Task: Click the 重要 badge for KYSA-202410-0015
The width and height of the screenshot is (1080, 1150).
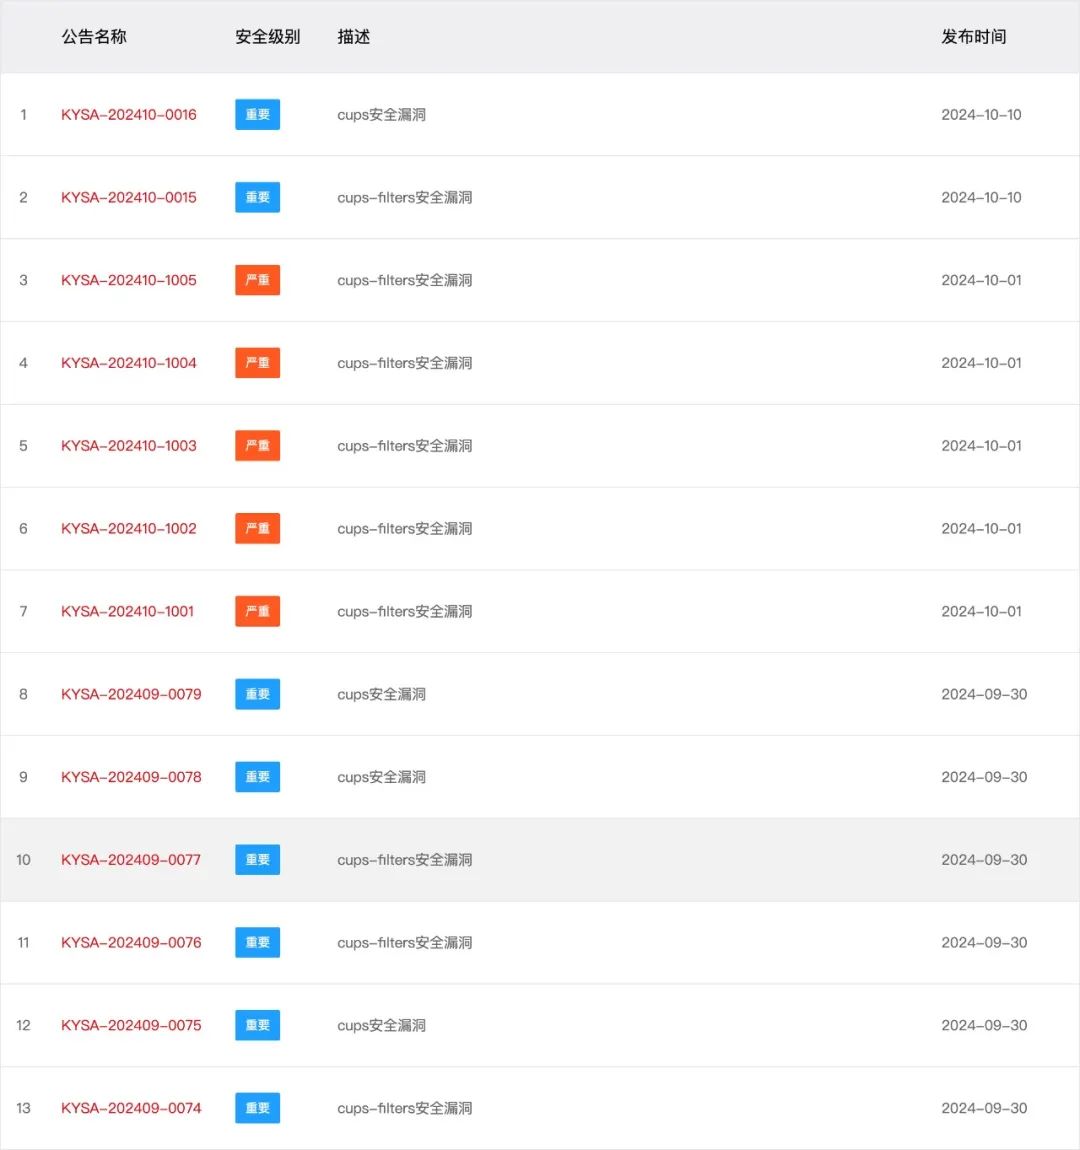Action: click(x=257, y=197)
